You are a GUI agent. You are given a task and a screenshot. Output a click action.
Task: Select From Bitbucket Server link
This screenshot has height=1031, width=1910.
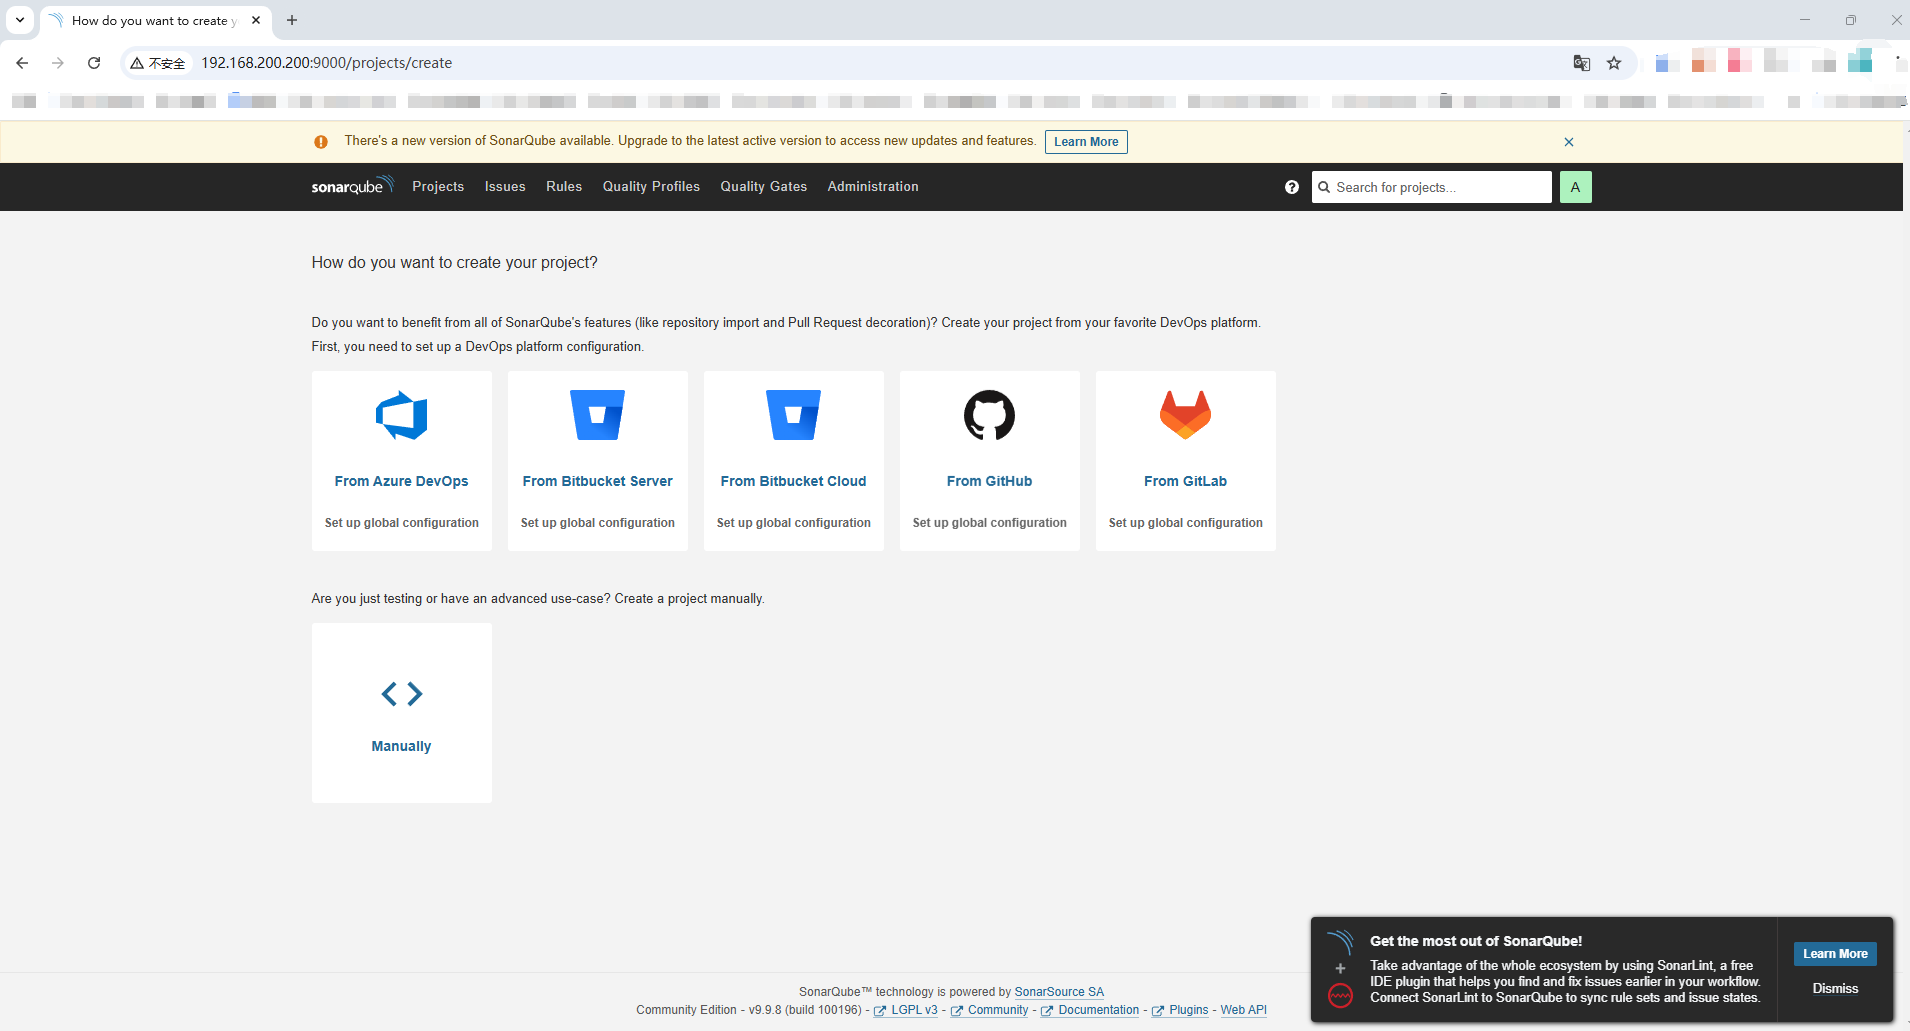597,481
